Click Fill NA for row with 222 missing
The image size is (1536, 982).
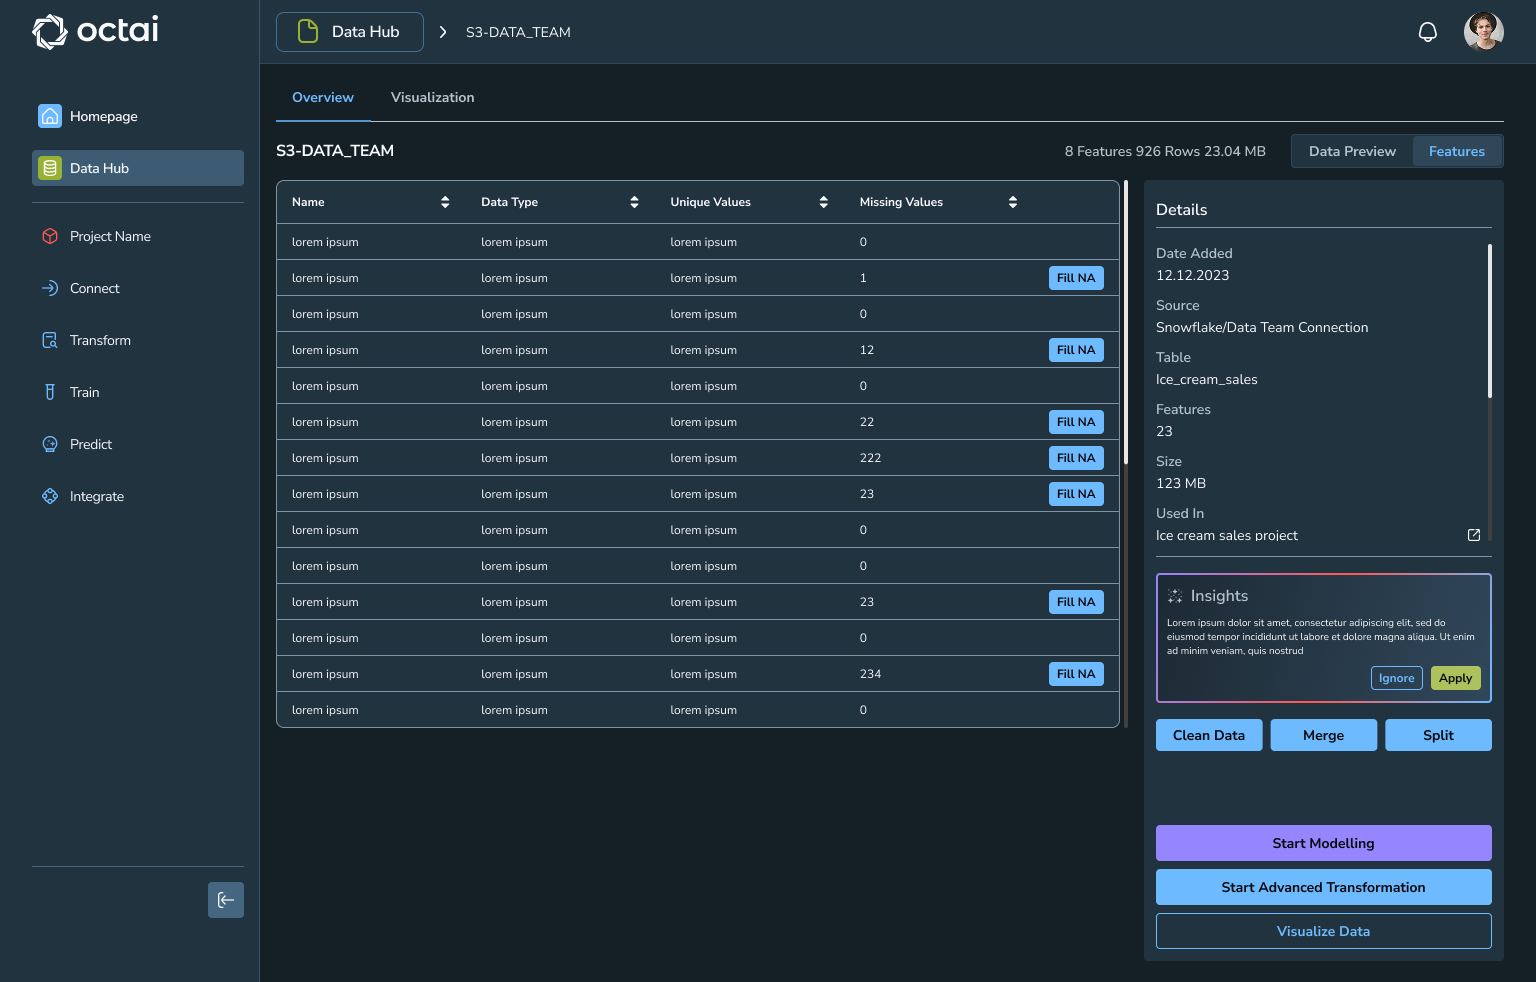tap(1076, 458)
